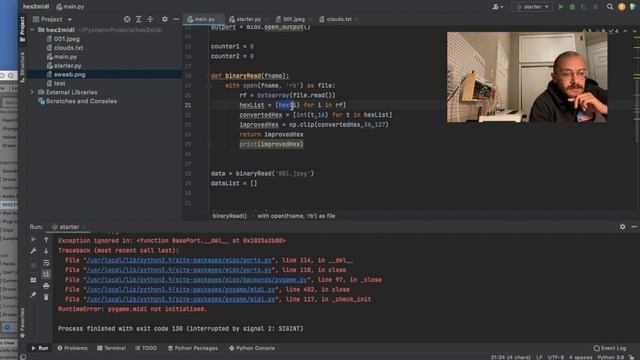Viewport: 640px width, 360px height.
Task: Select the test file in project tree
Action: click(x=60, y=83)
